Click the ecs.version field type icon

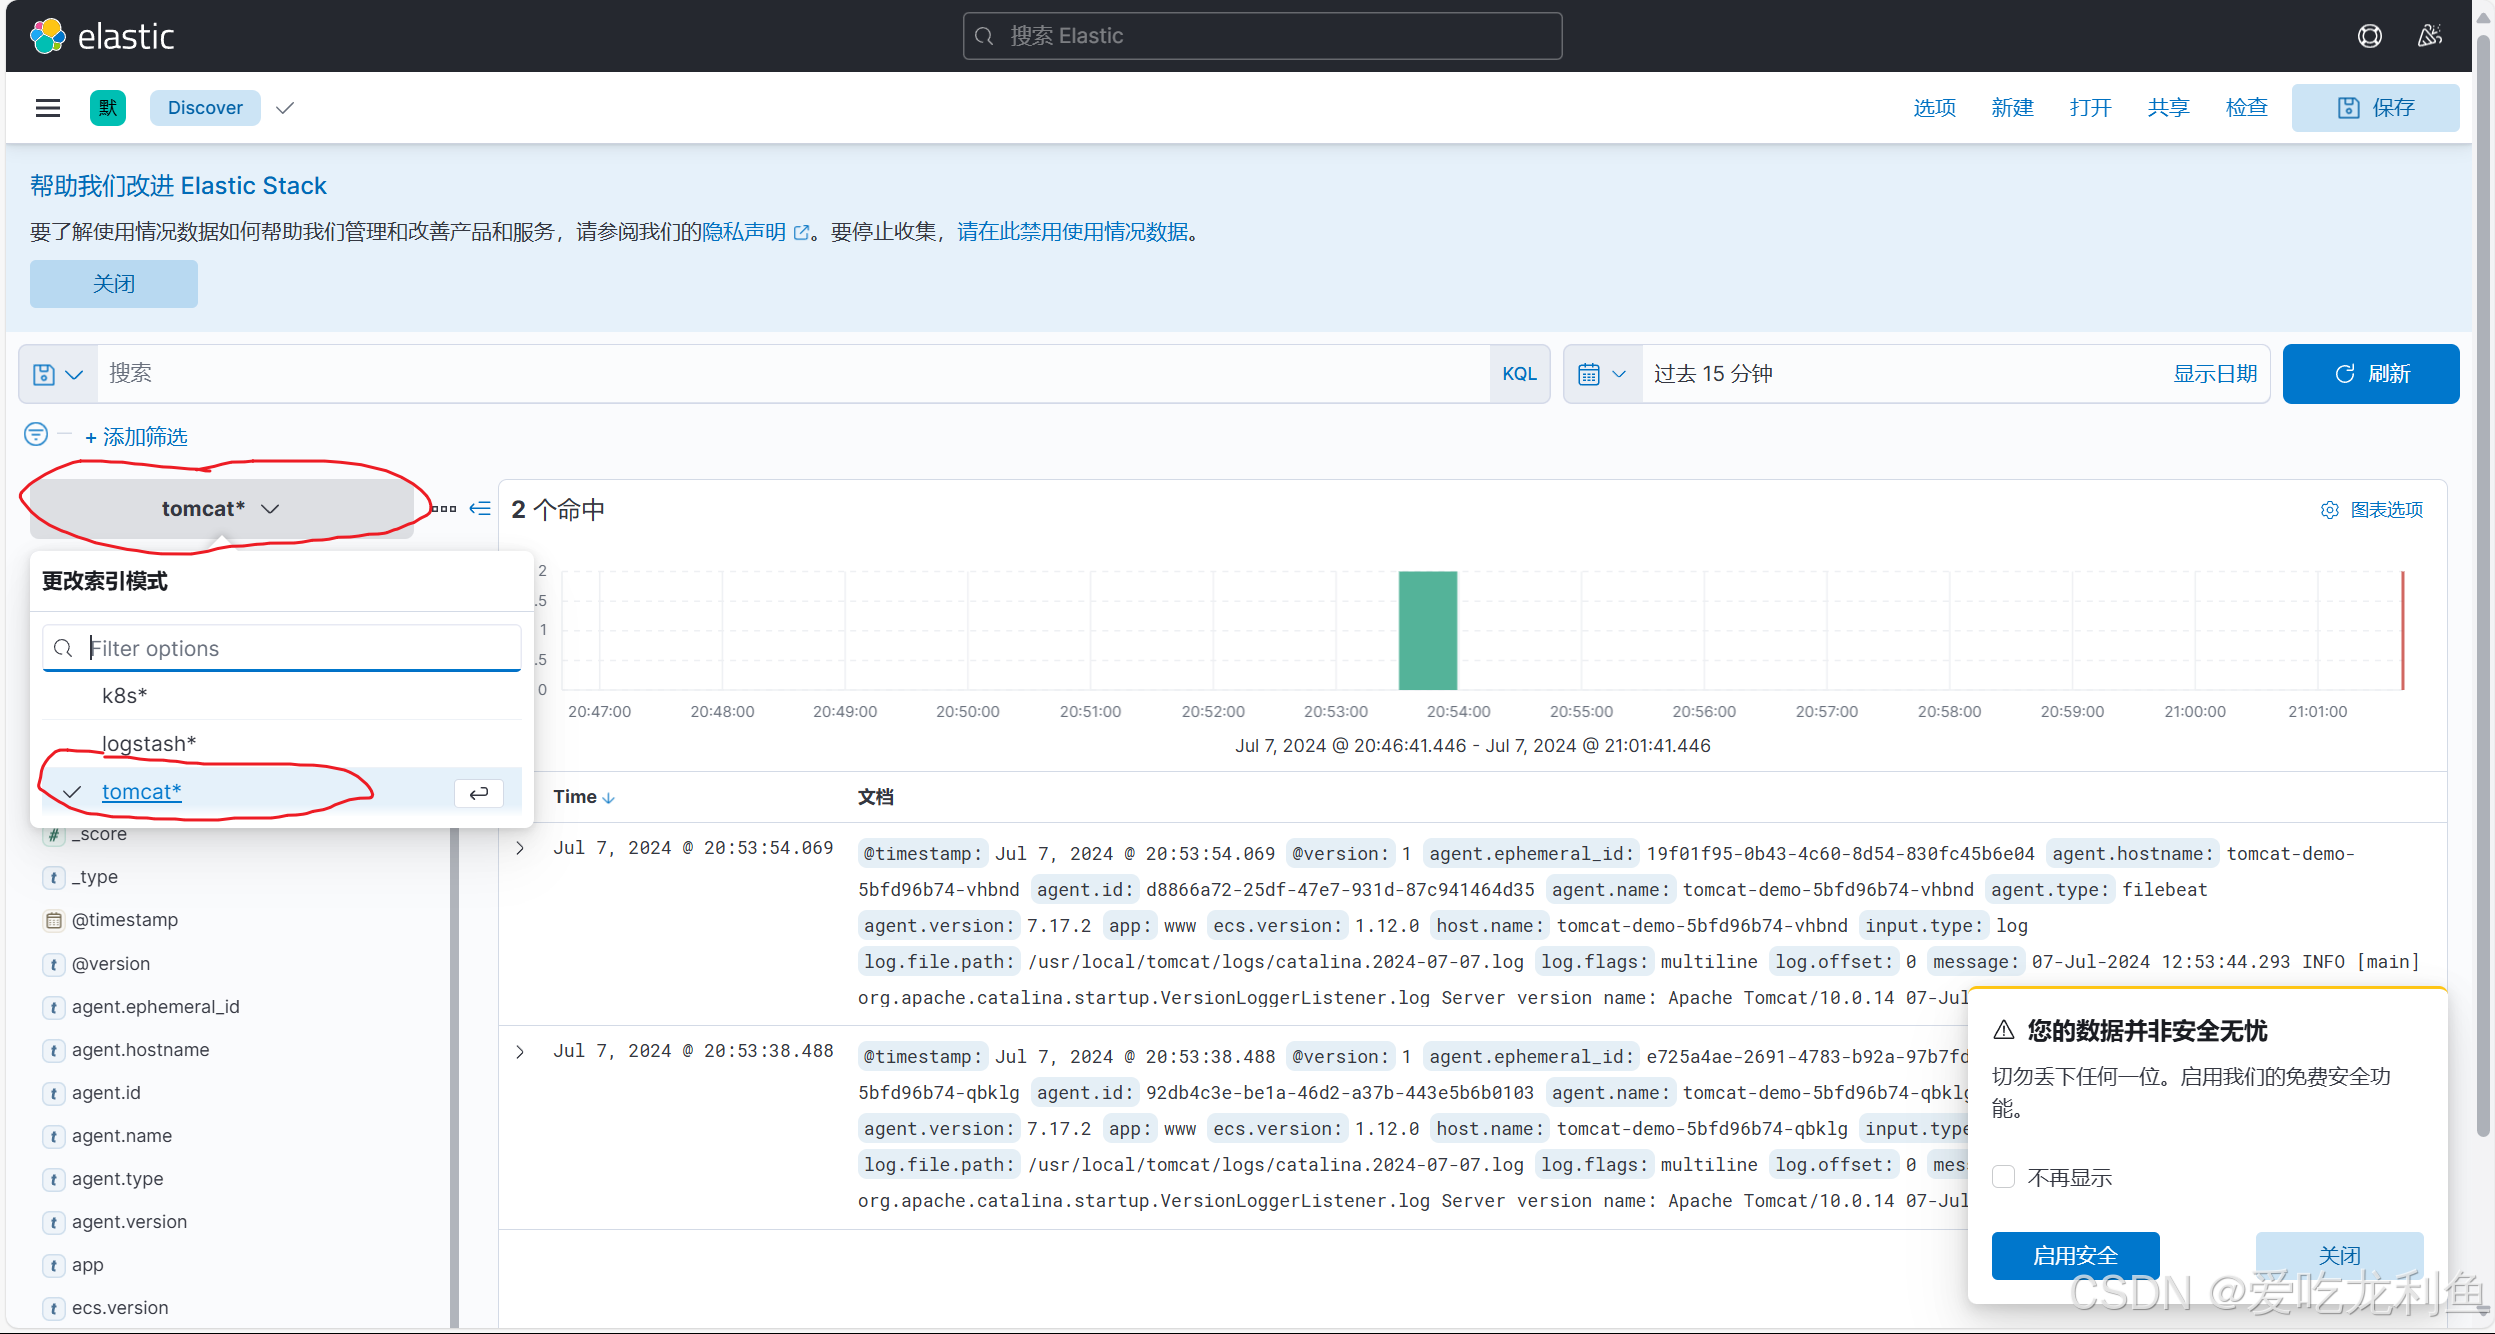click(x=54, y=1308)
